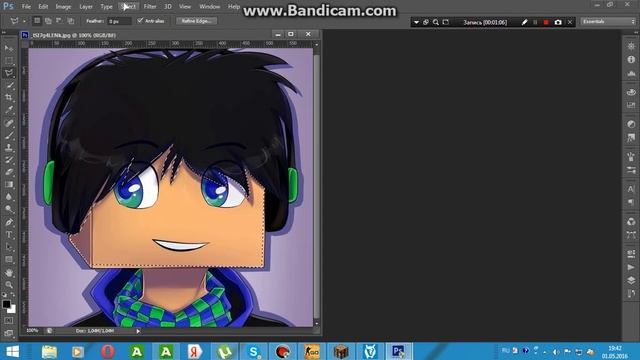This screenshot has height=360, width=640.
Task: Click the document vertical scrollbar
Action: click(x=317, y=187)
